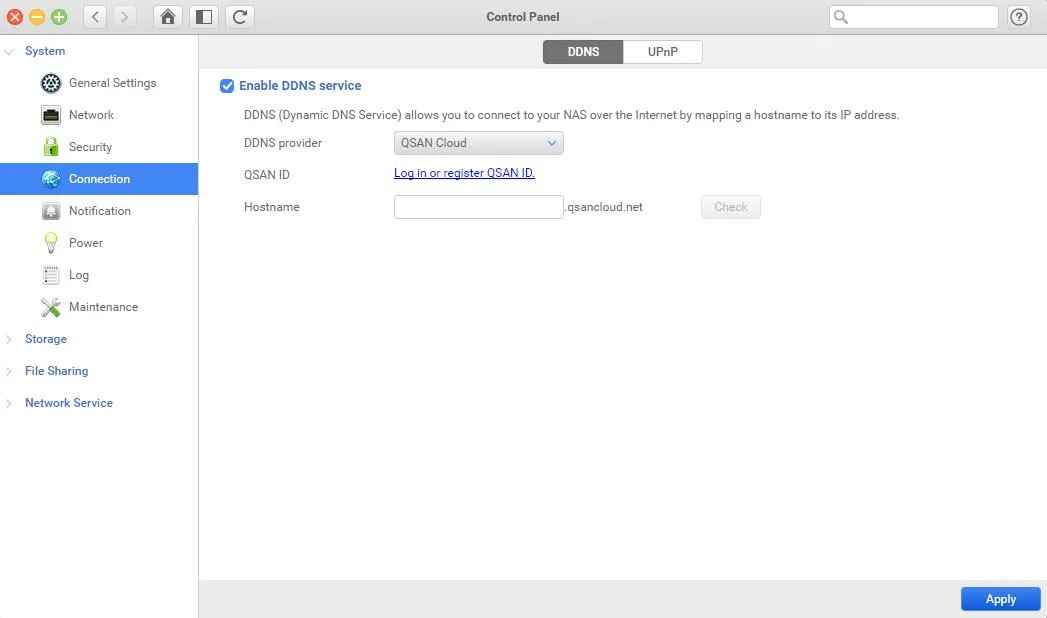Click the Security padlock icon
This screenshot has width=1047, height=618.
click(x=51, y=147)
